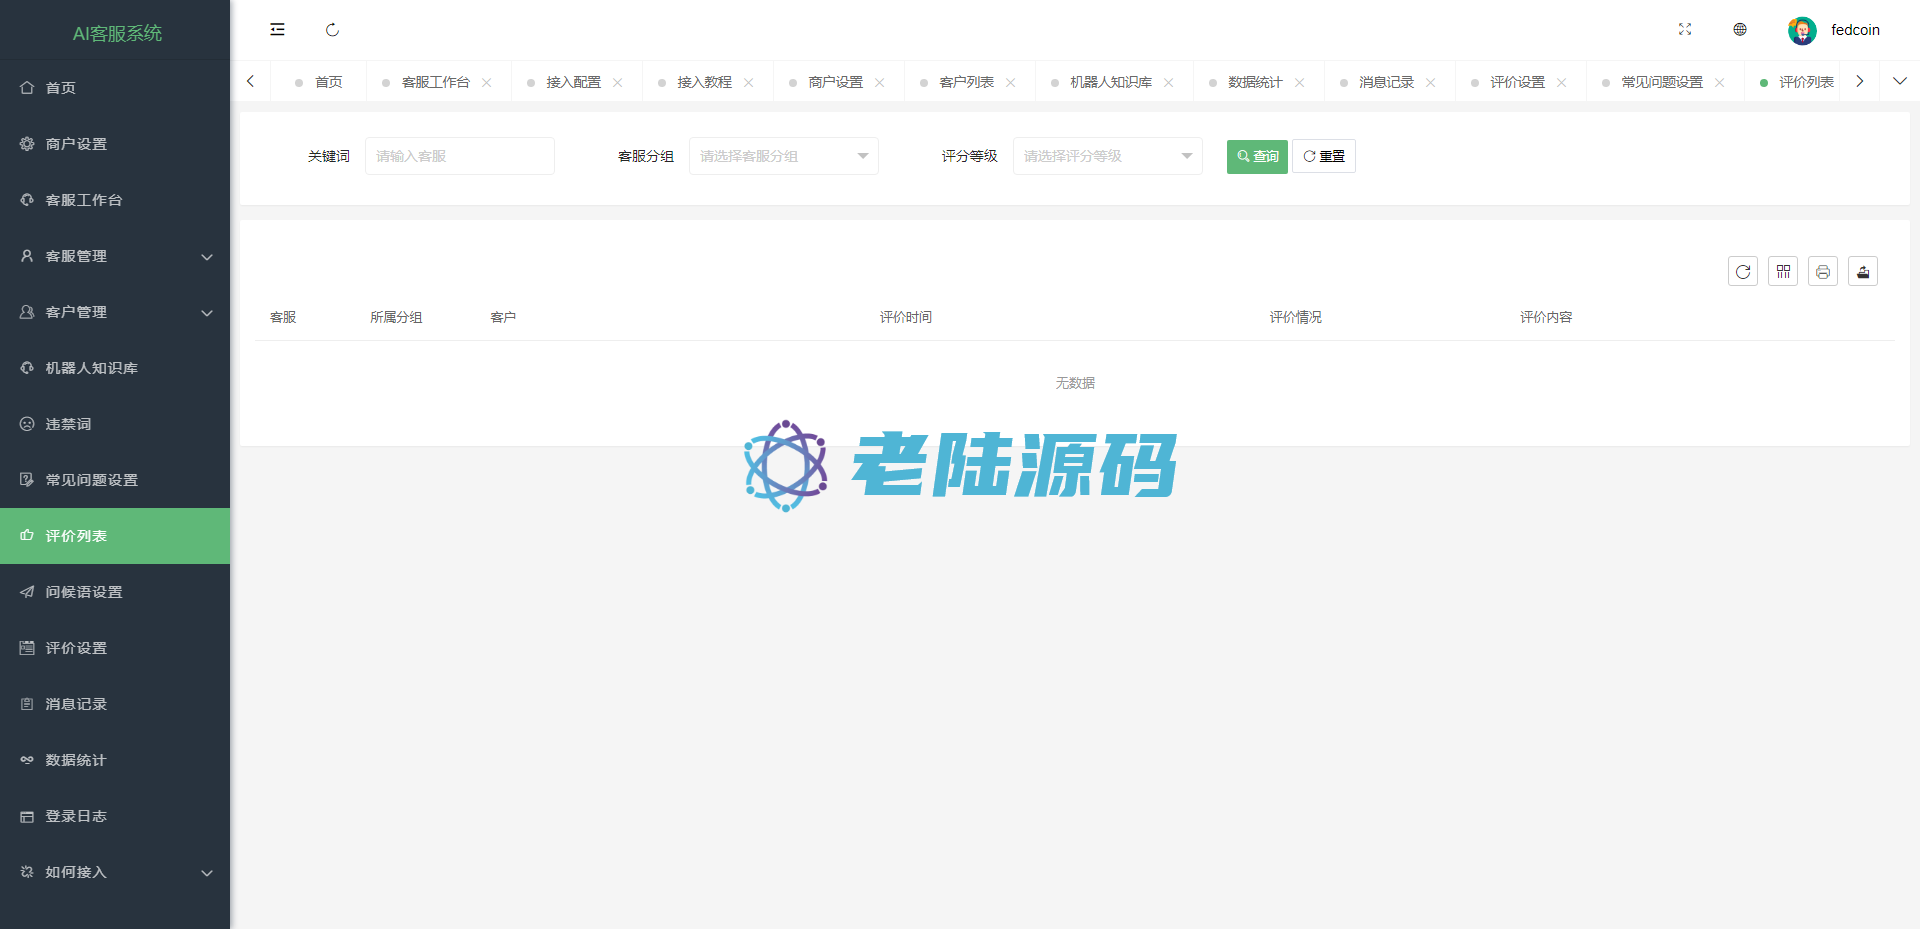Export table data with the export icon
1920x929 pixels.
pyautogui.click(x=1863, y=272)
